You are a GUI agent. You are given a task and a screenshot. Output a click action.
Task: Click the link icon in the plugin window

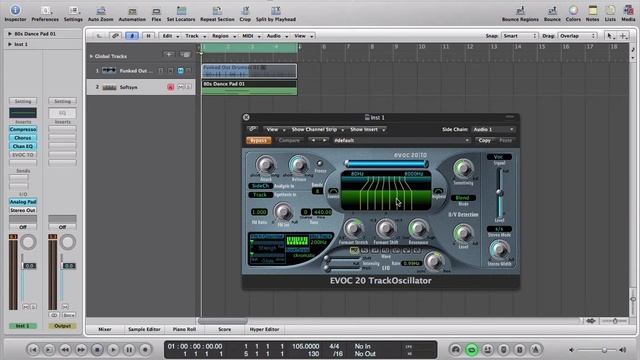point(252,129)
